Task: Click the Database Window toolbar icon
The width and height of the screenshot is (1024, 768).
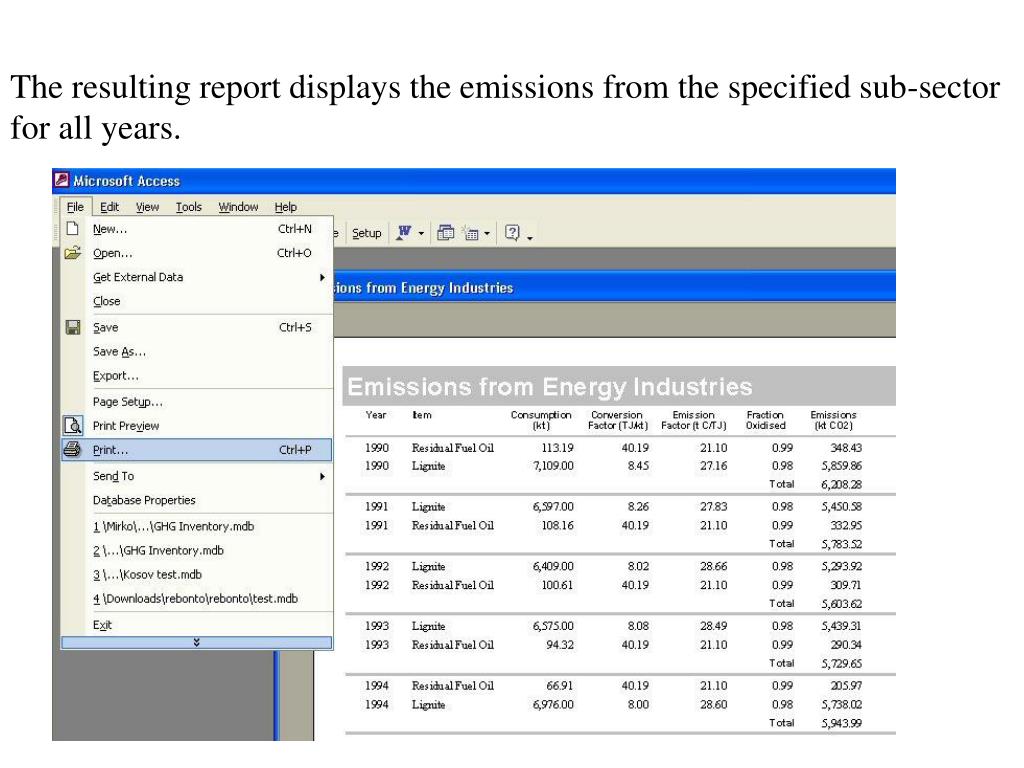Action: 445,232
